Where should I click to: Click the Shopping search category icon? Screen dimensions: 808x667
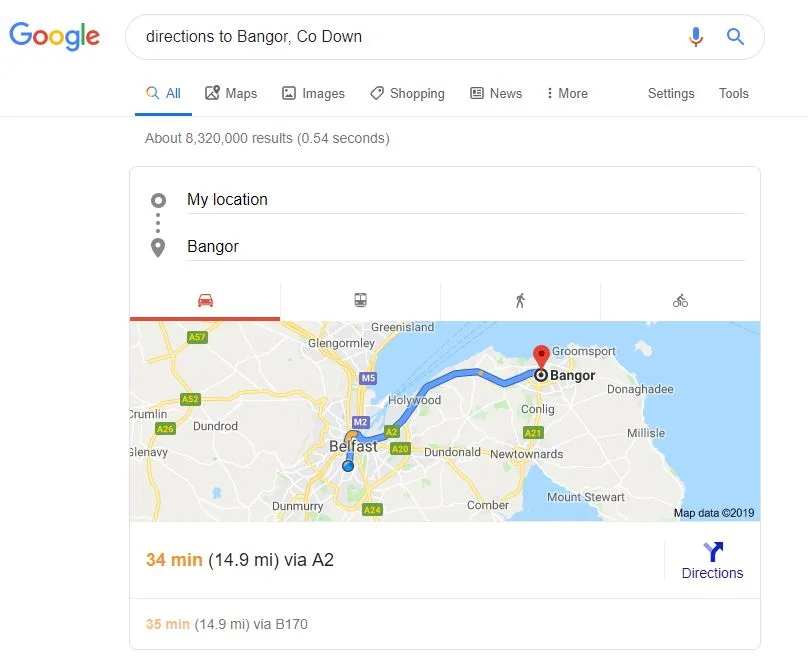tap(378, 93)
